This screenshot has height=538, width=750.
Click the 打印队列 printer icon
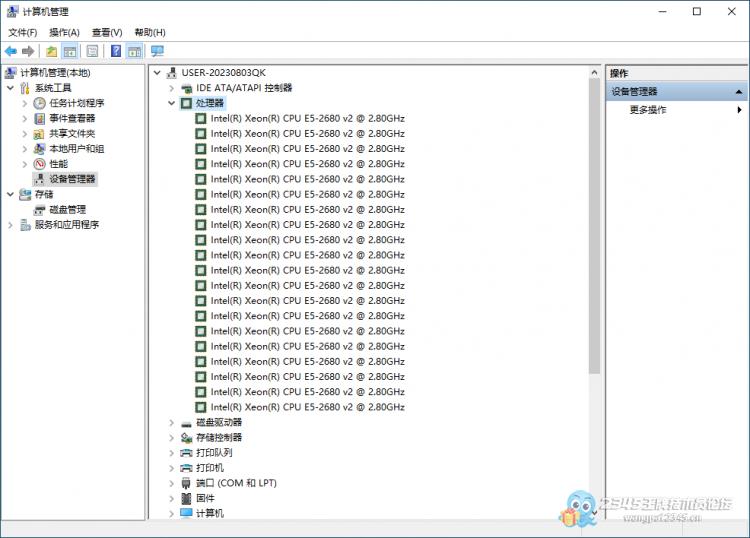[x=187, y=453]
